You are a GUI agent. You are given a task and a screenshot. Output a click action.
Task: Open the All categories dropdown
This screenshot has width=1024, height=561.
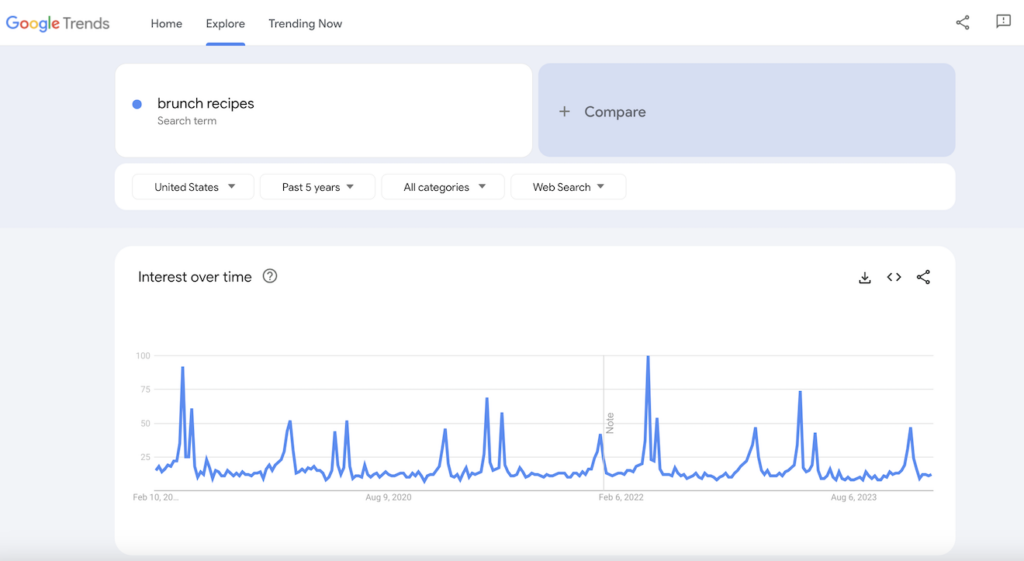pos(443,187)
